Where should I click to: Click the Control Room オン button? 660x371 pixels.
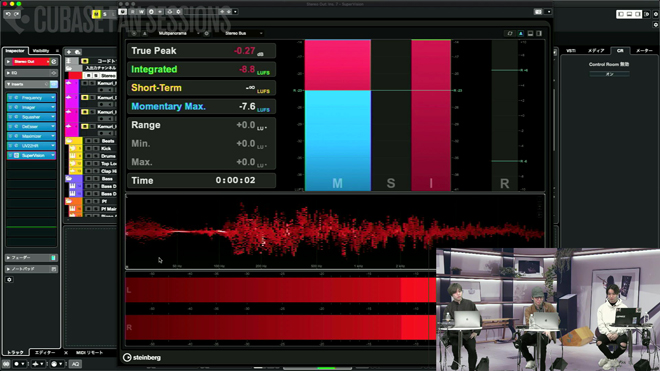pyautogui.click(x=609, y=74)
